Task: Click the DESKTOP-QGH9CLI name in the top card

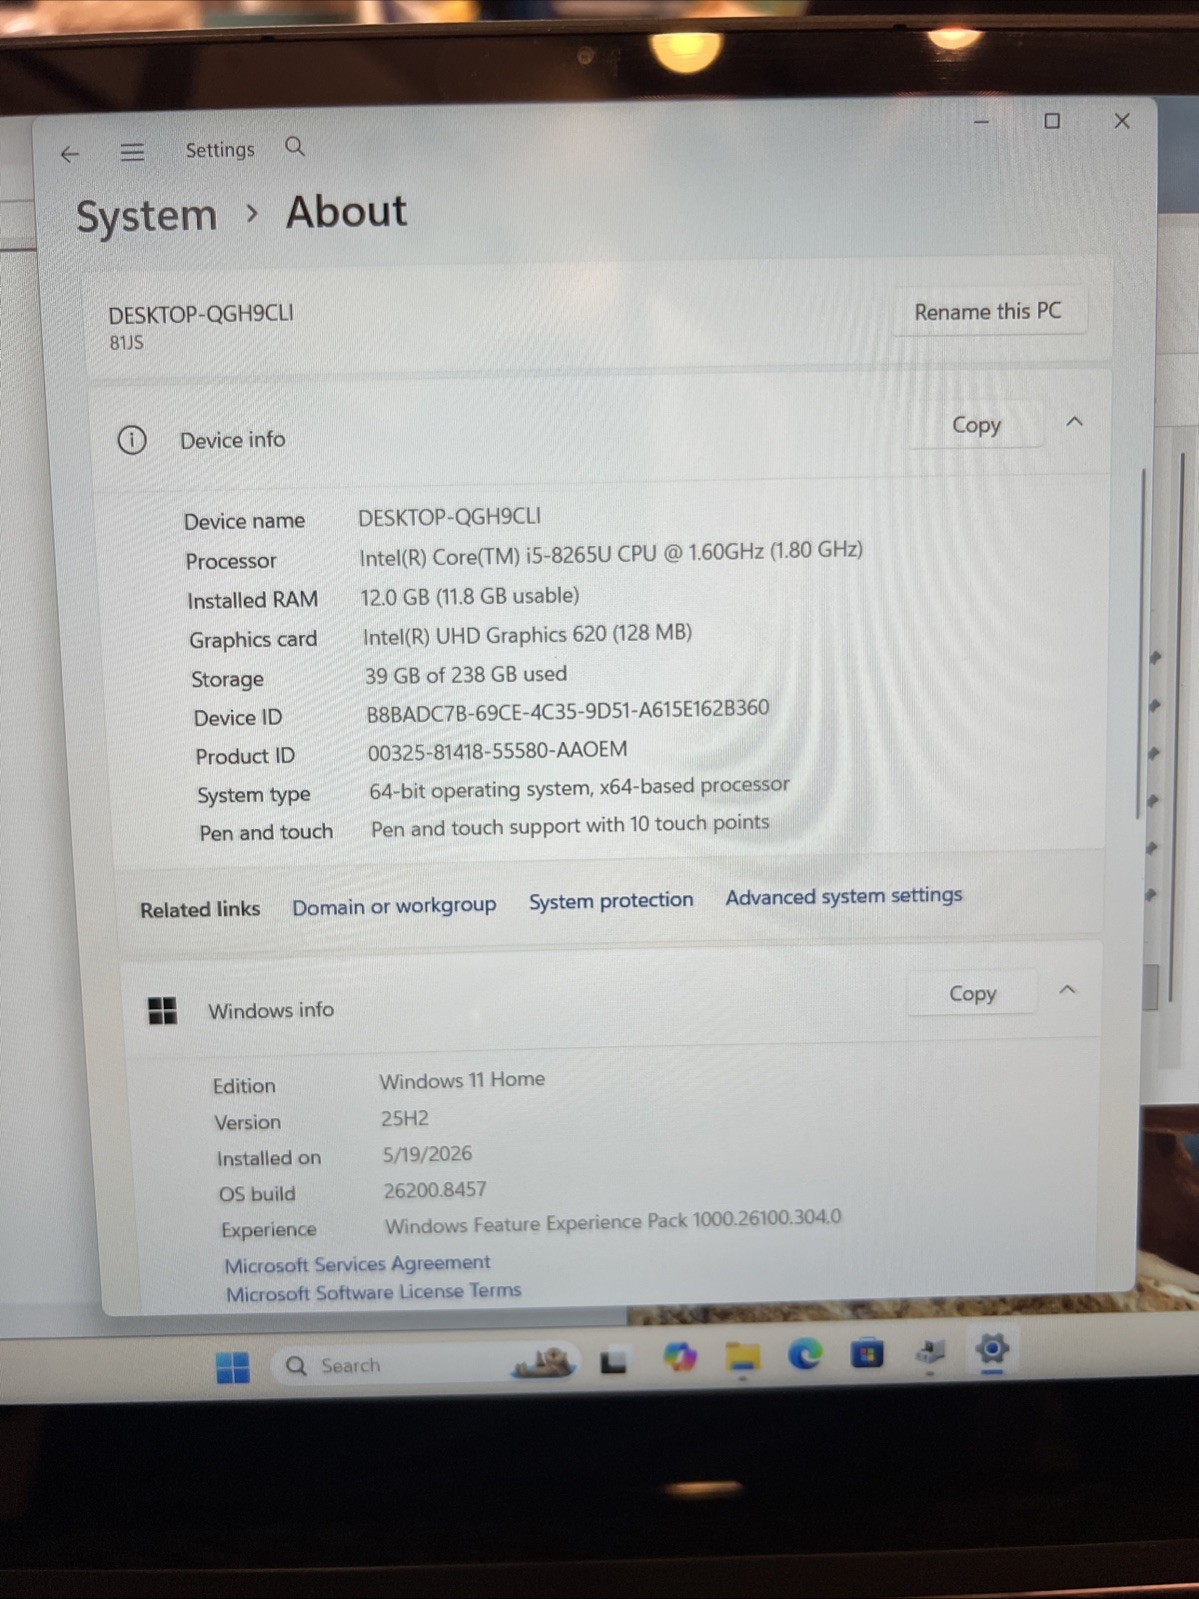Action: 201,314
